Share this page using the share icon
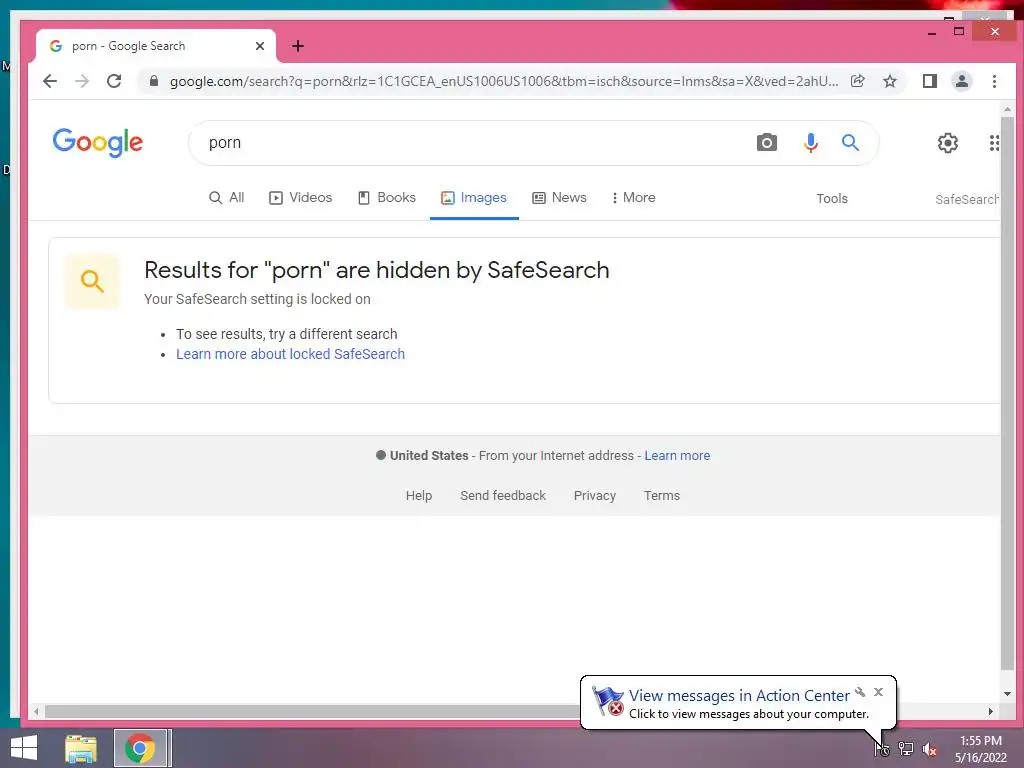1024x768 pixels. click(857, 81)
